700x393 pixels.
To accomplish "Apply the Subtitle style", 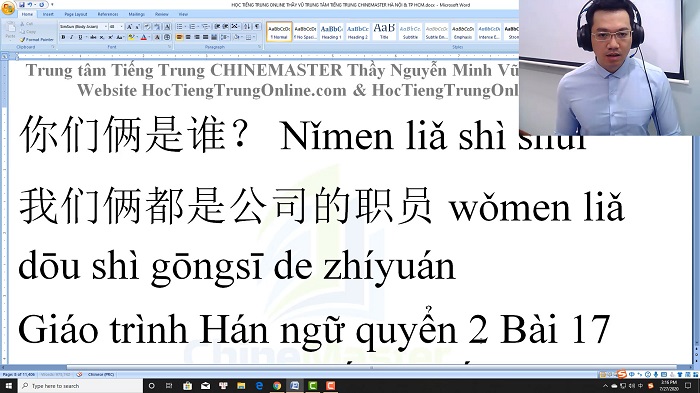I will pyautogui.click(x=410, y=32).
